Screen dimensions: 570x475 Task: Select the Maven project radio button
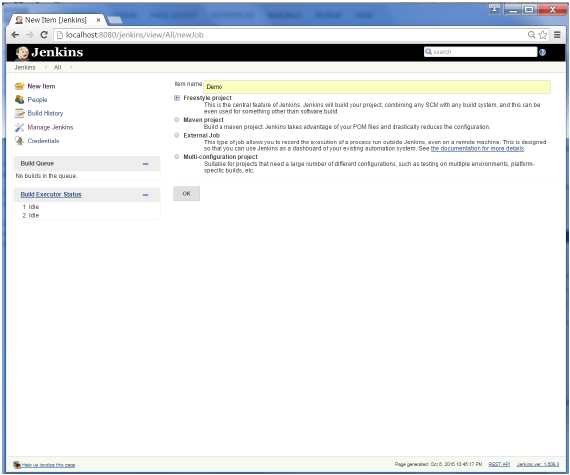pos(177,120)
